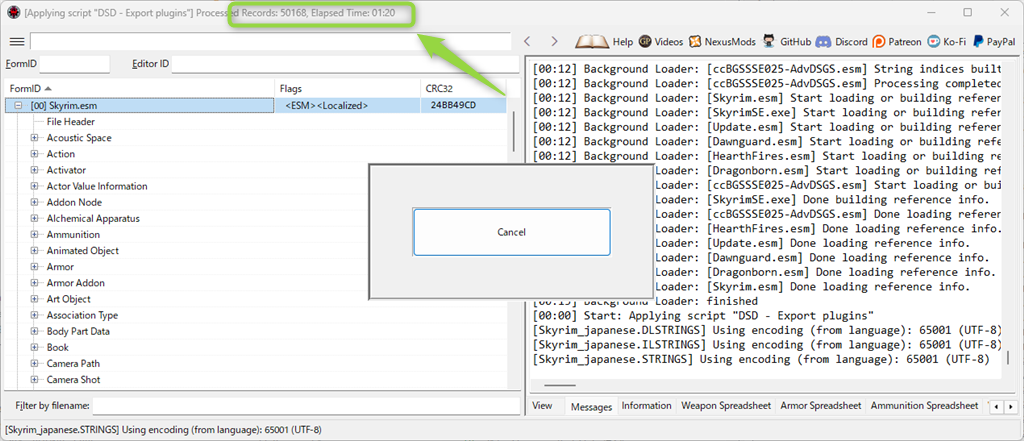Expand the Body Part Data group
The image size is (1024, 441).
35,331
